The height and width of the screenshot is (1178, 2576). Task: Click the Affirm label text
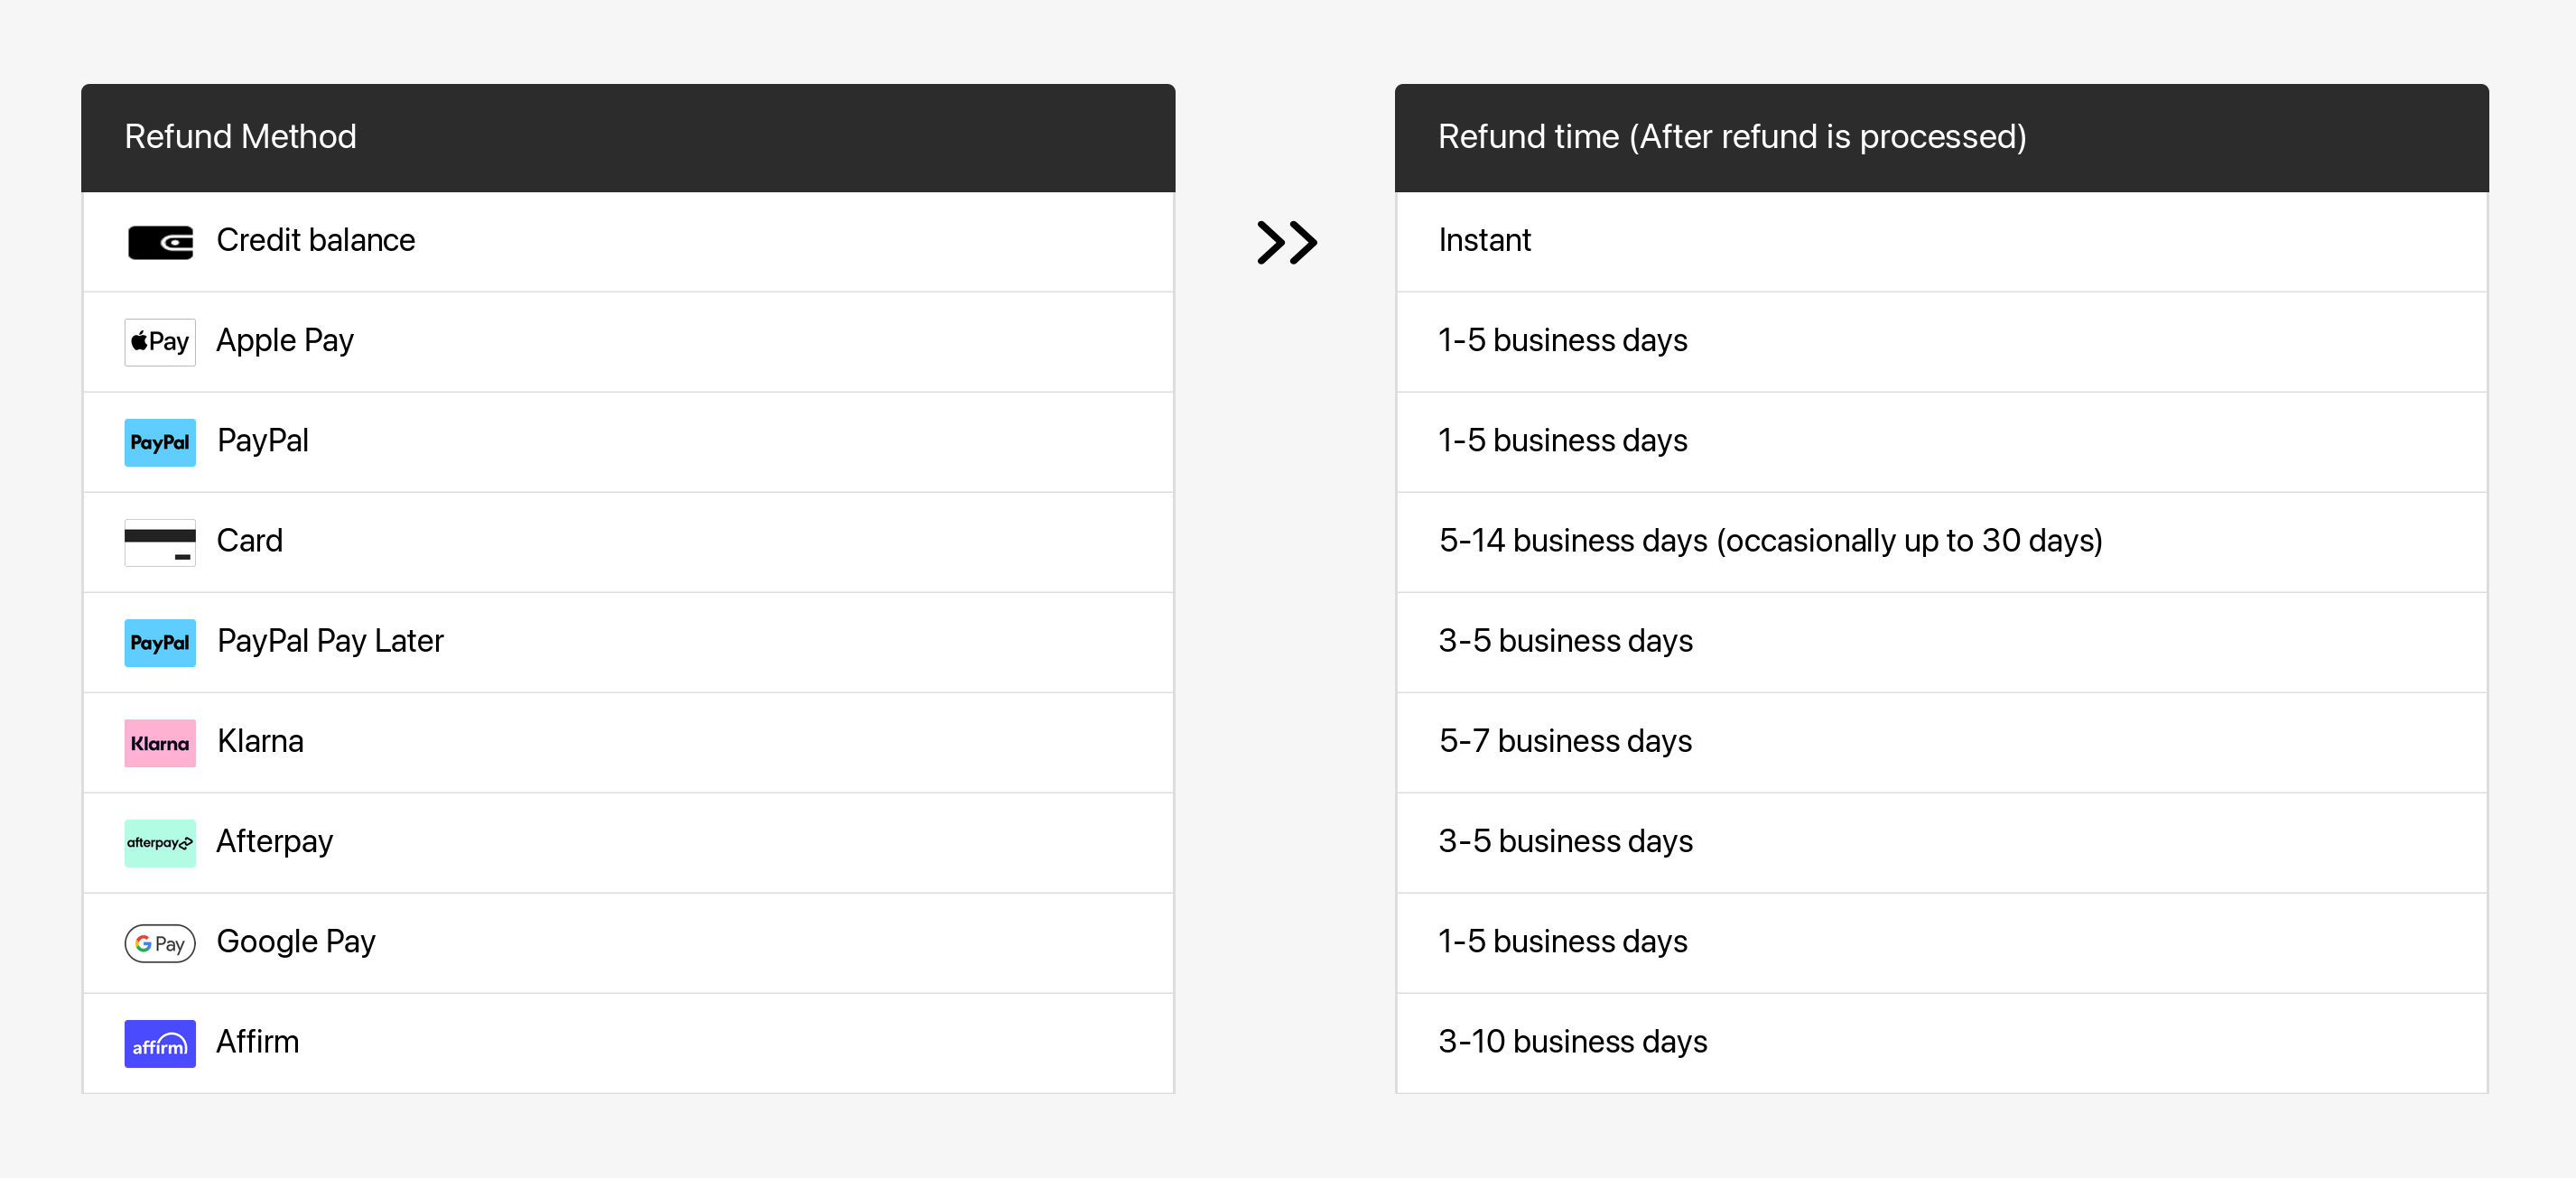click(x=257, y=1041)
